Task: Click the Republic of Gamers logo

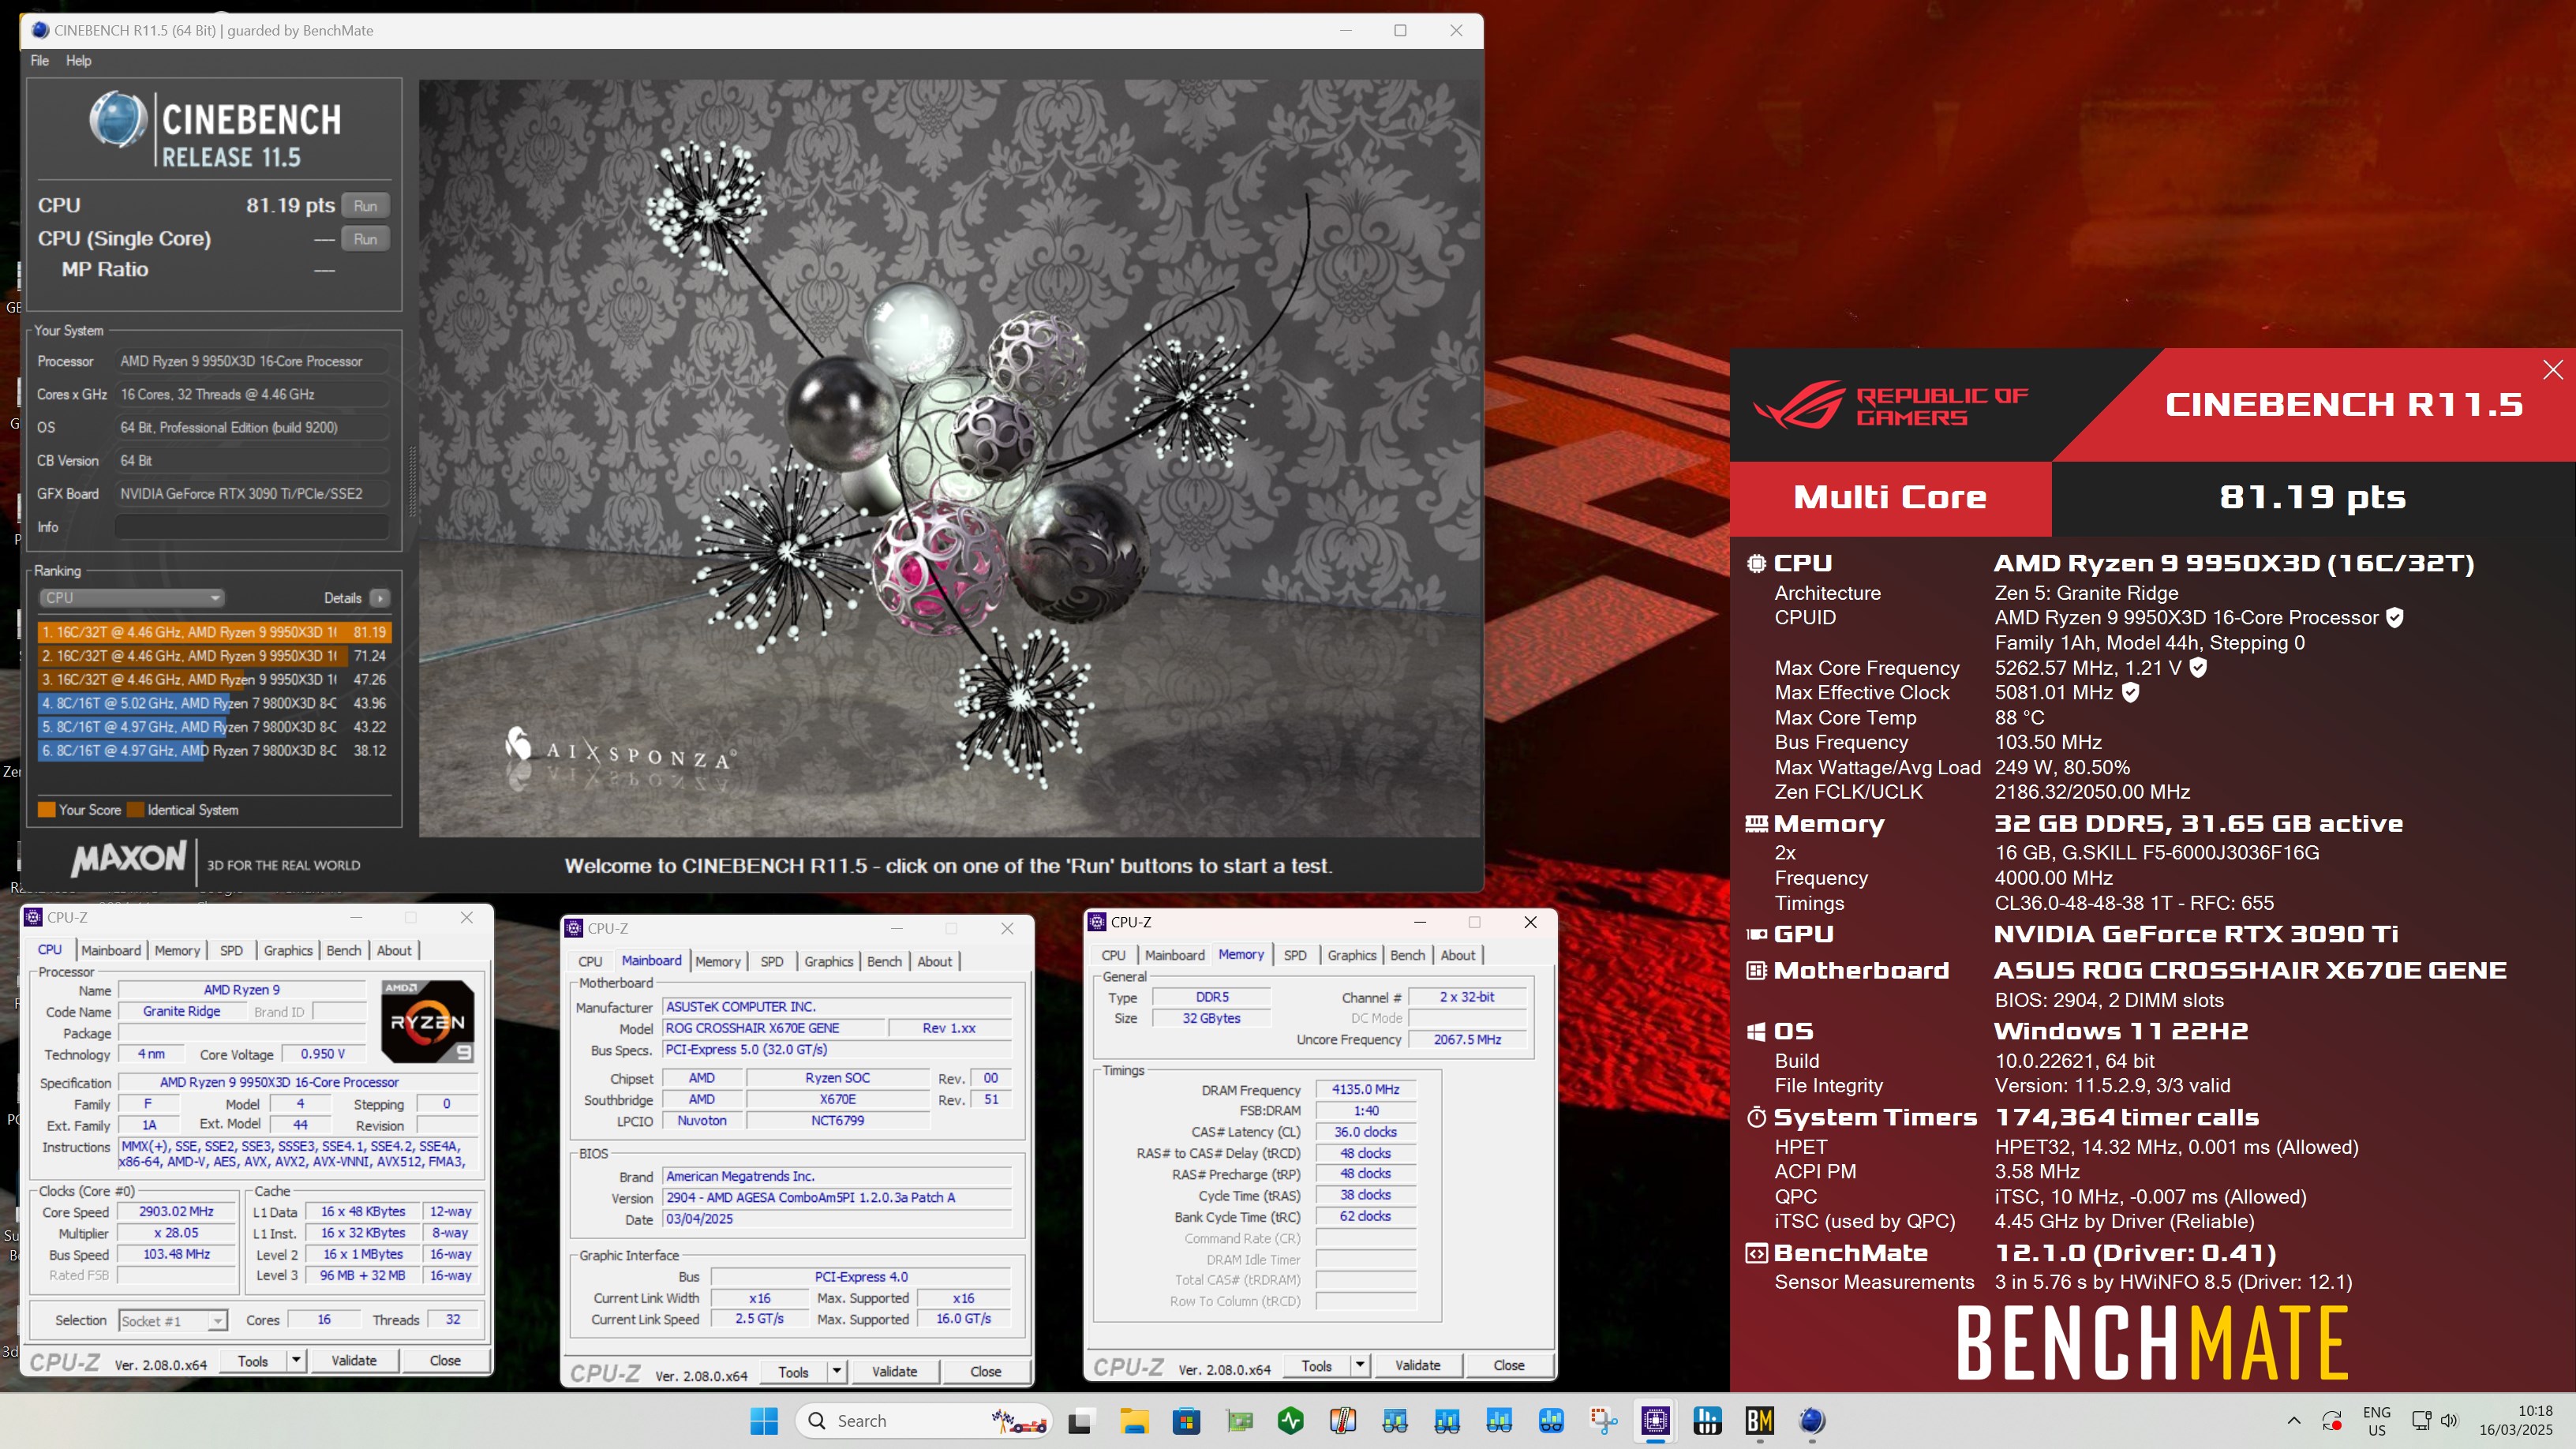Action: 1891,404
